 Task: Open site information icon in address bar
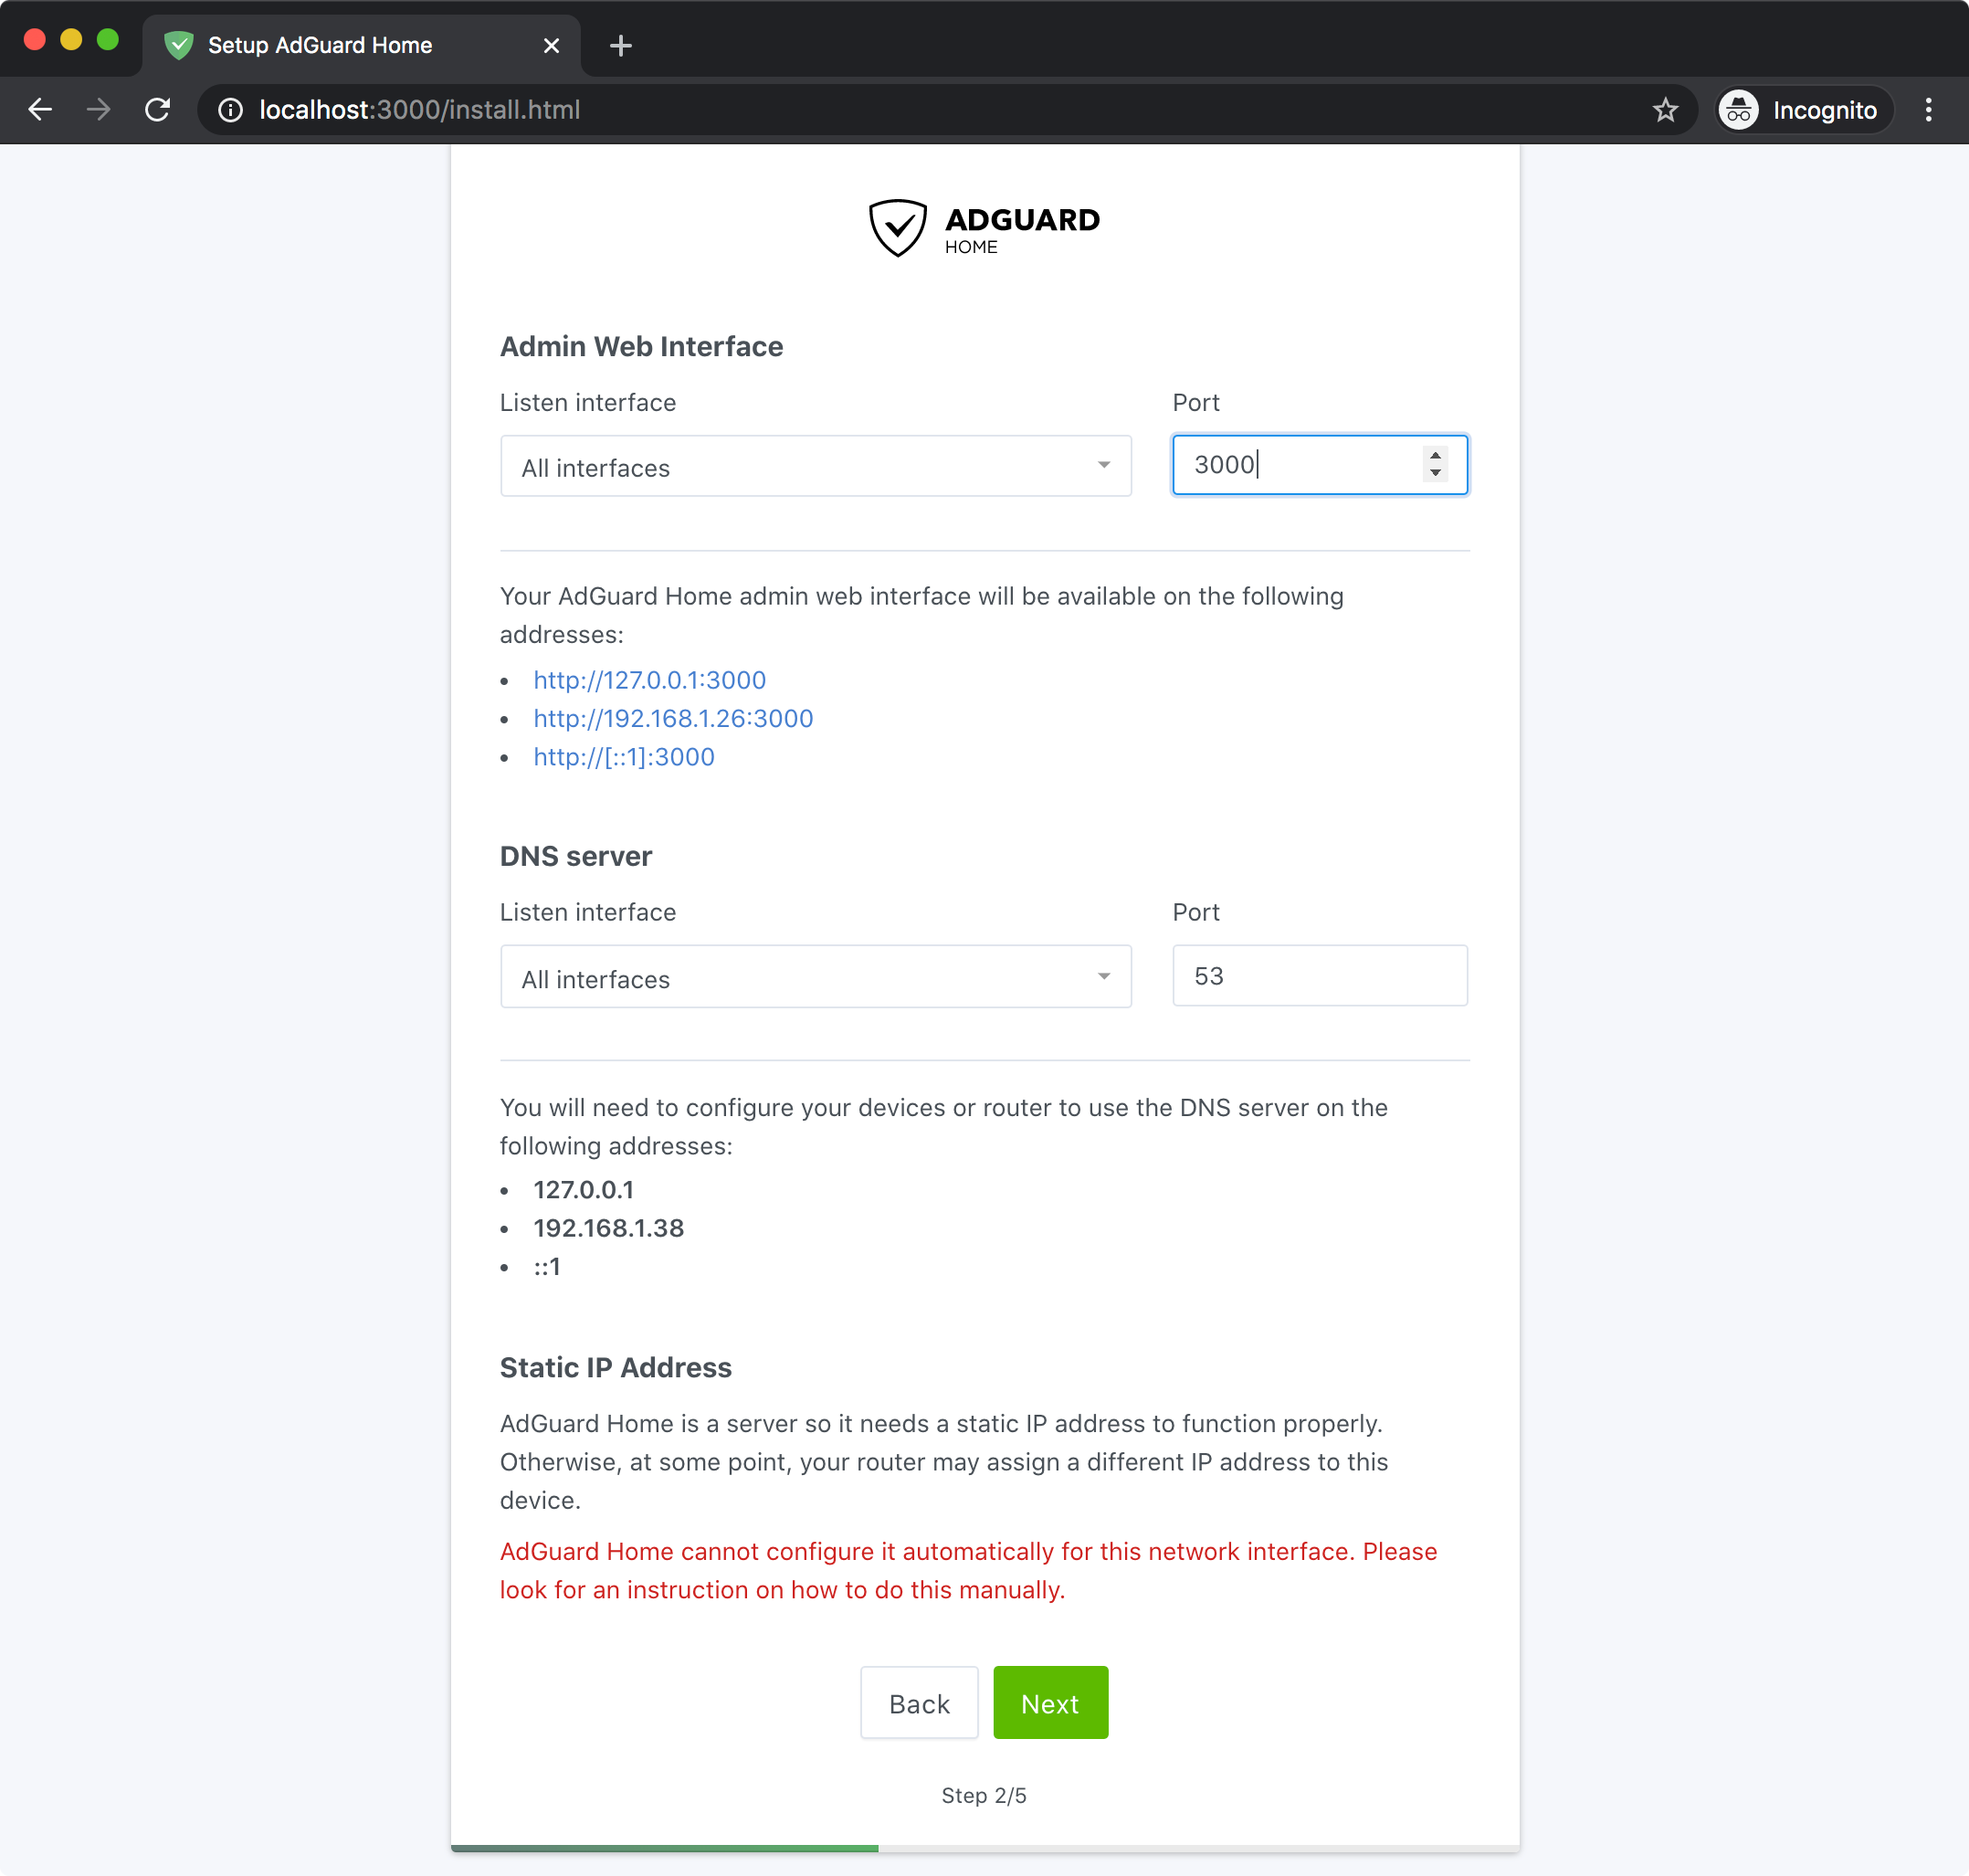tap(231, 110)
